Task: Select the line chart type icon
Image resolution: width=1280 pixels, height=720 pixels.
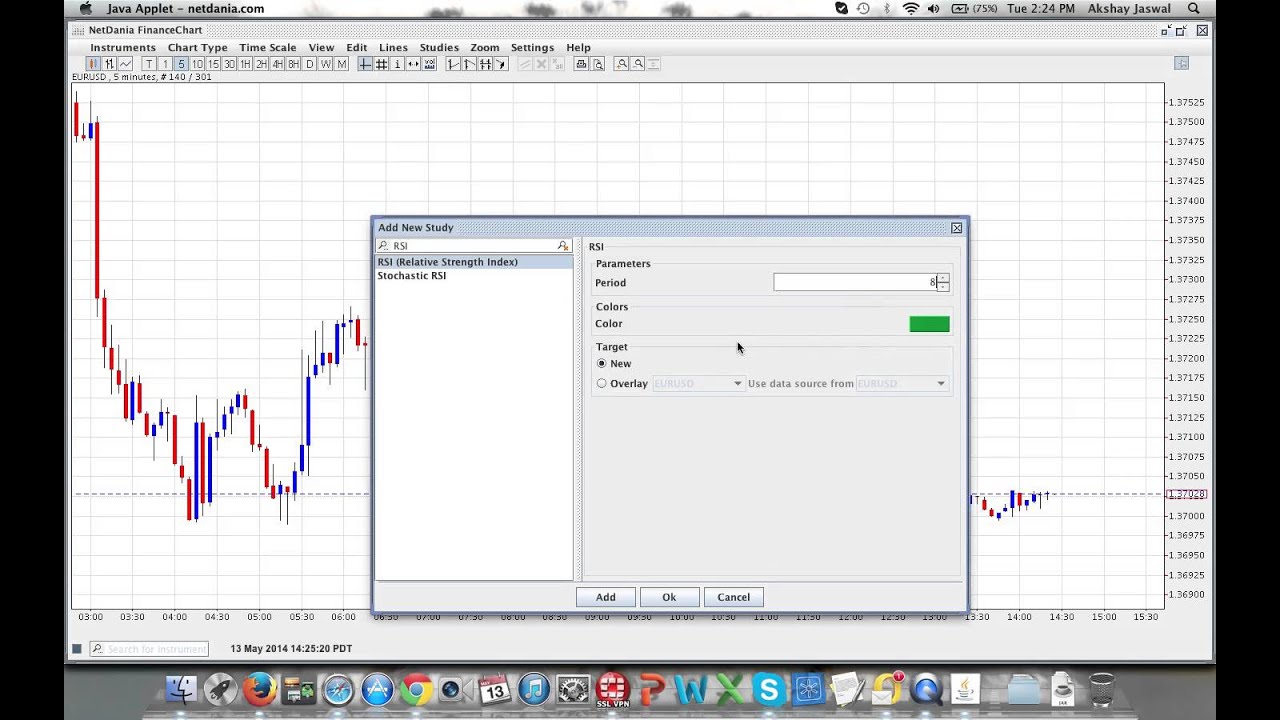Action: point(126,64)
